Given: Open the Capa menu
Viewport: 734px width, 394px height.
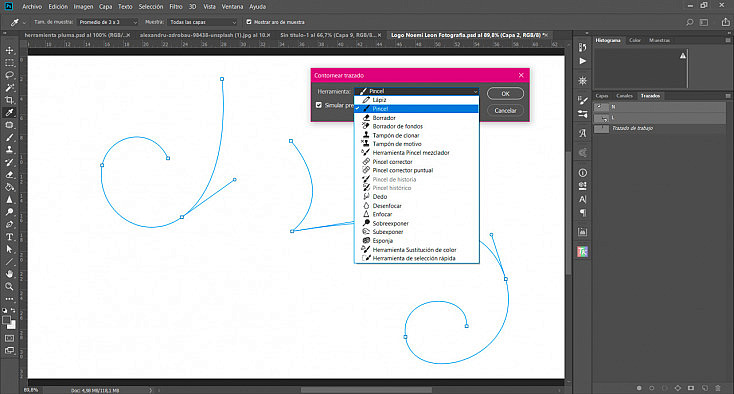Looking at the screenshot, I should tap(105, 7).
